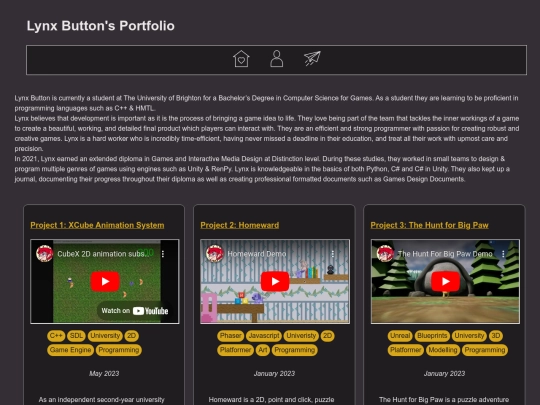
Task: Select the 3D tag
Action: (x=496, y=336)
